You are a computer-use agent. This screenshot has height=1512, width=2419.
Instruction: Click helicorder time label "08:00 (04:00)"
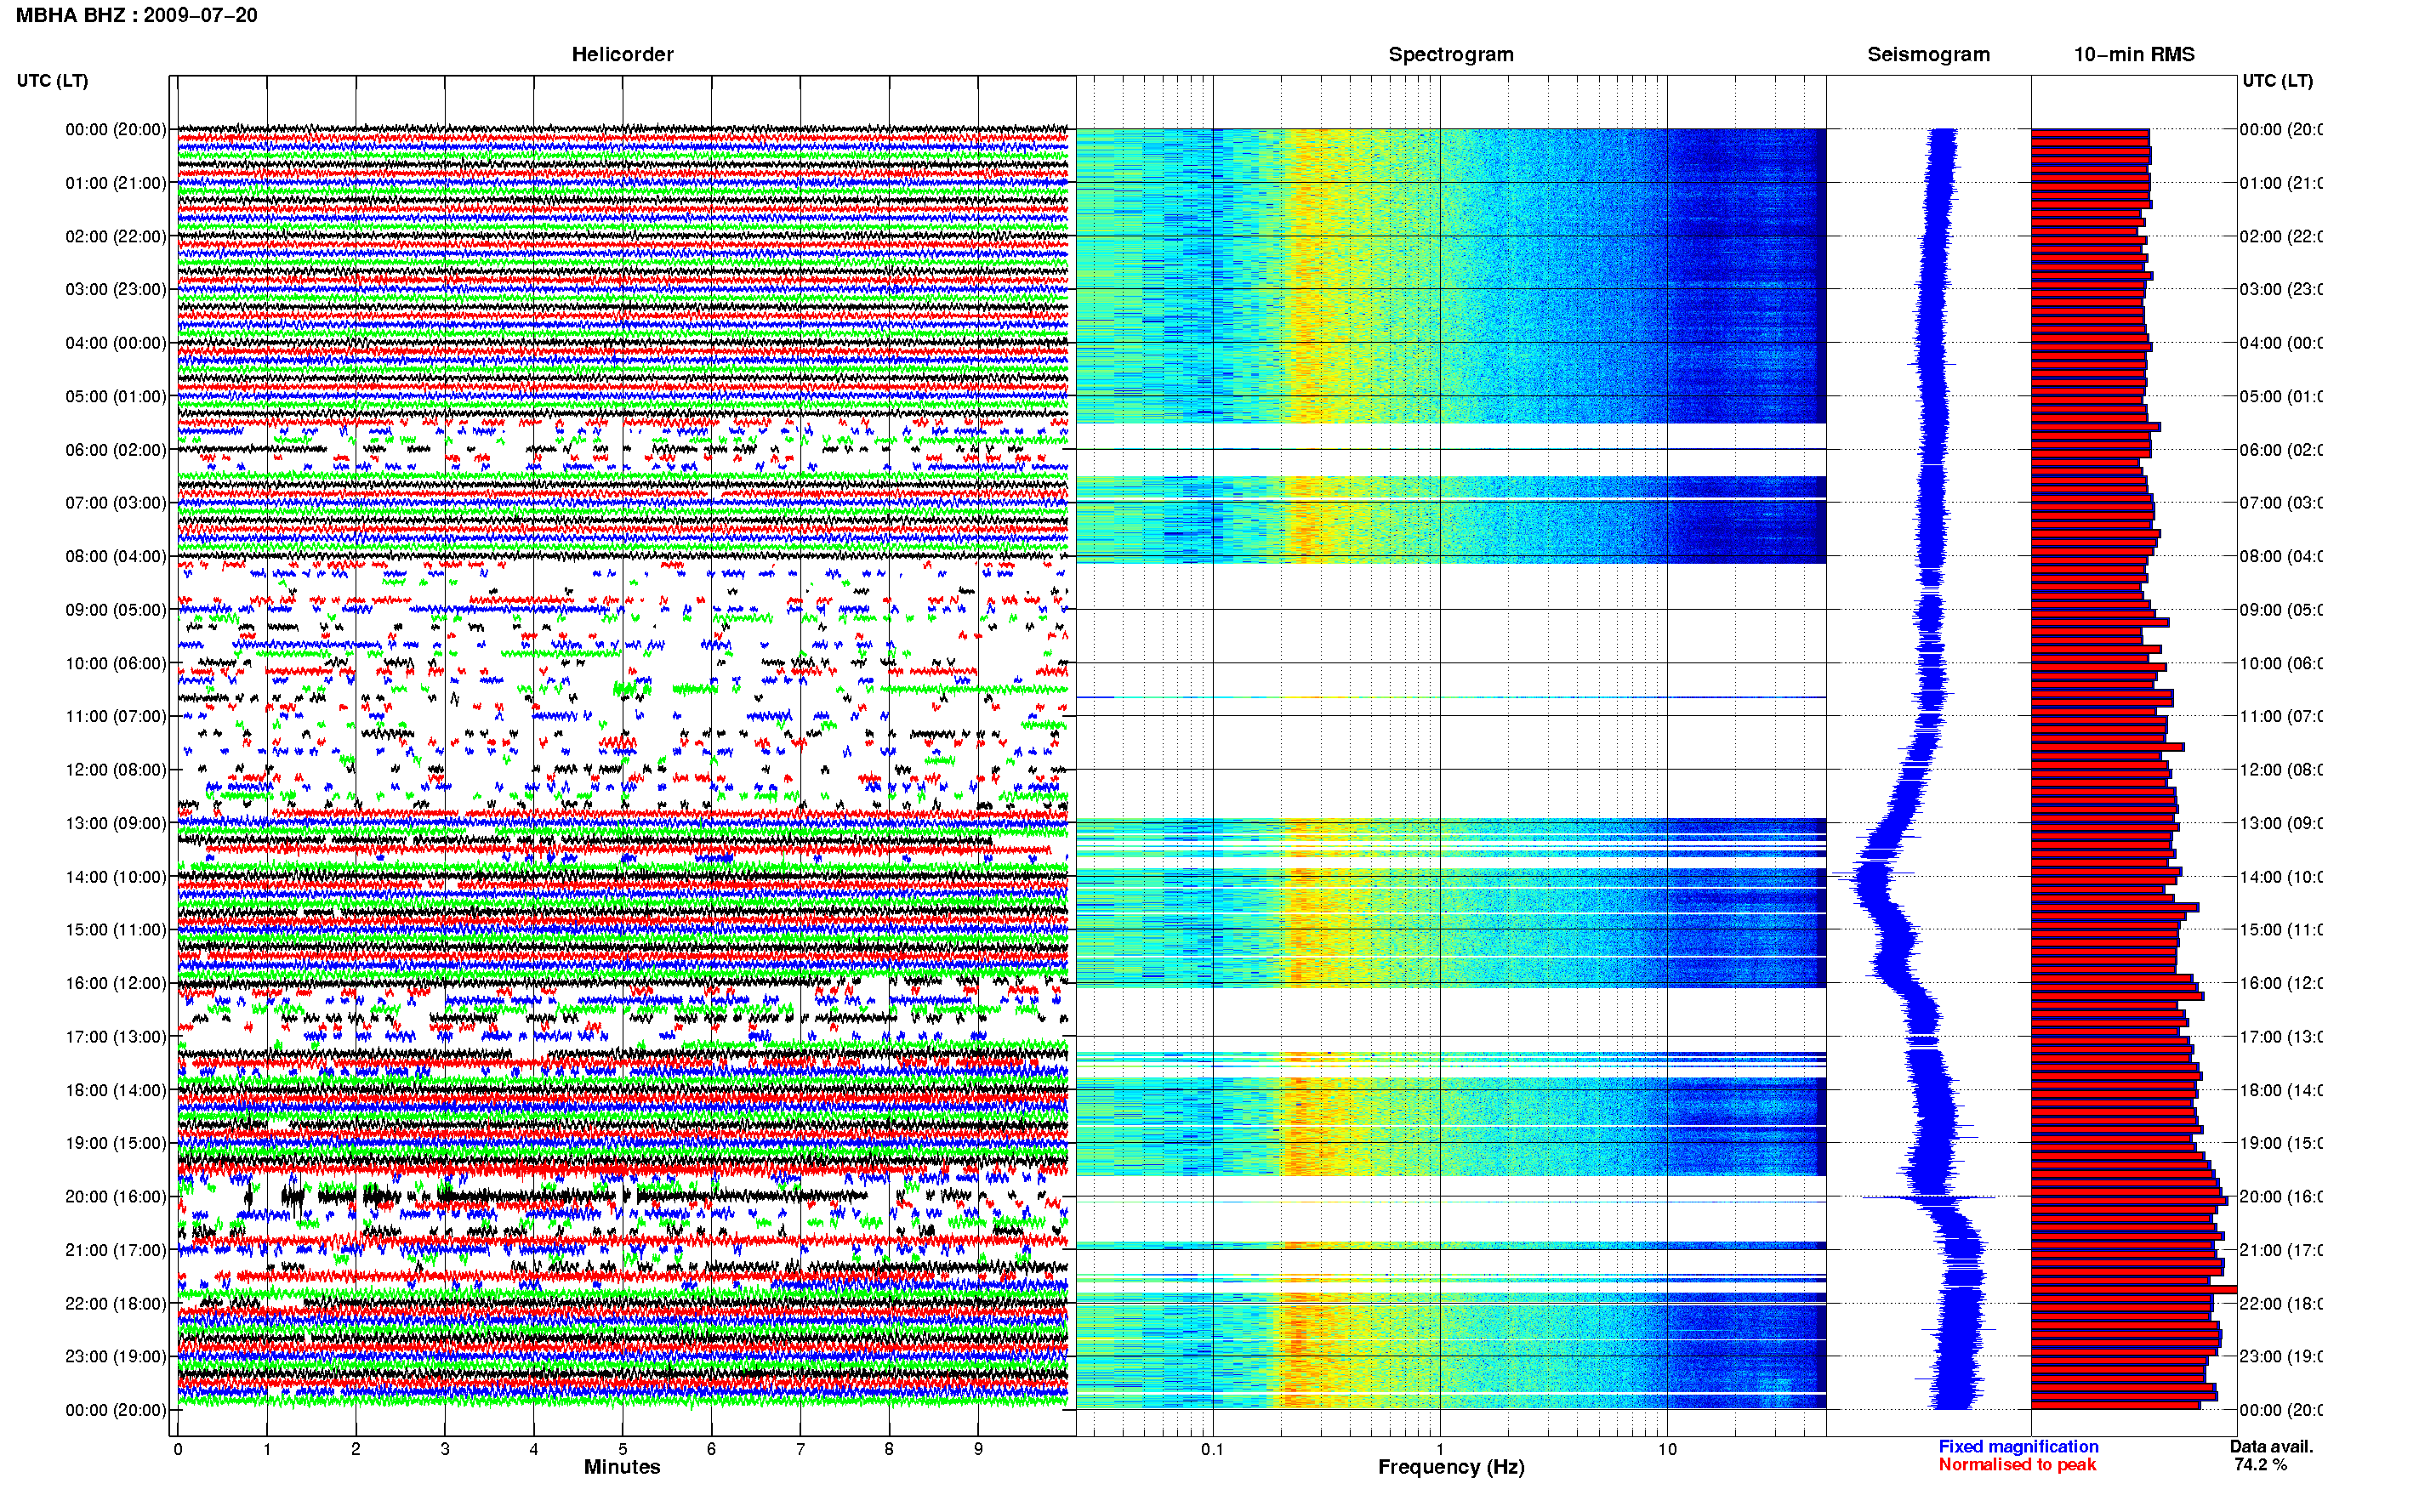point(116,556)
